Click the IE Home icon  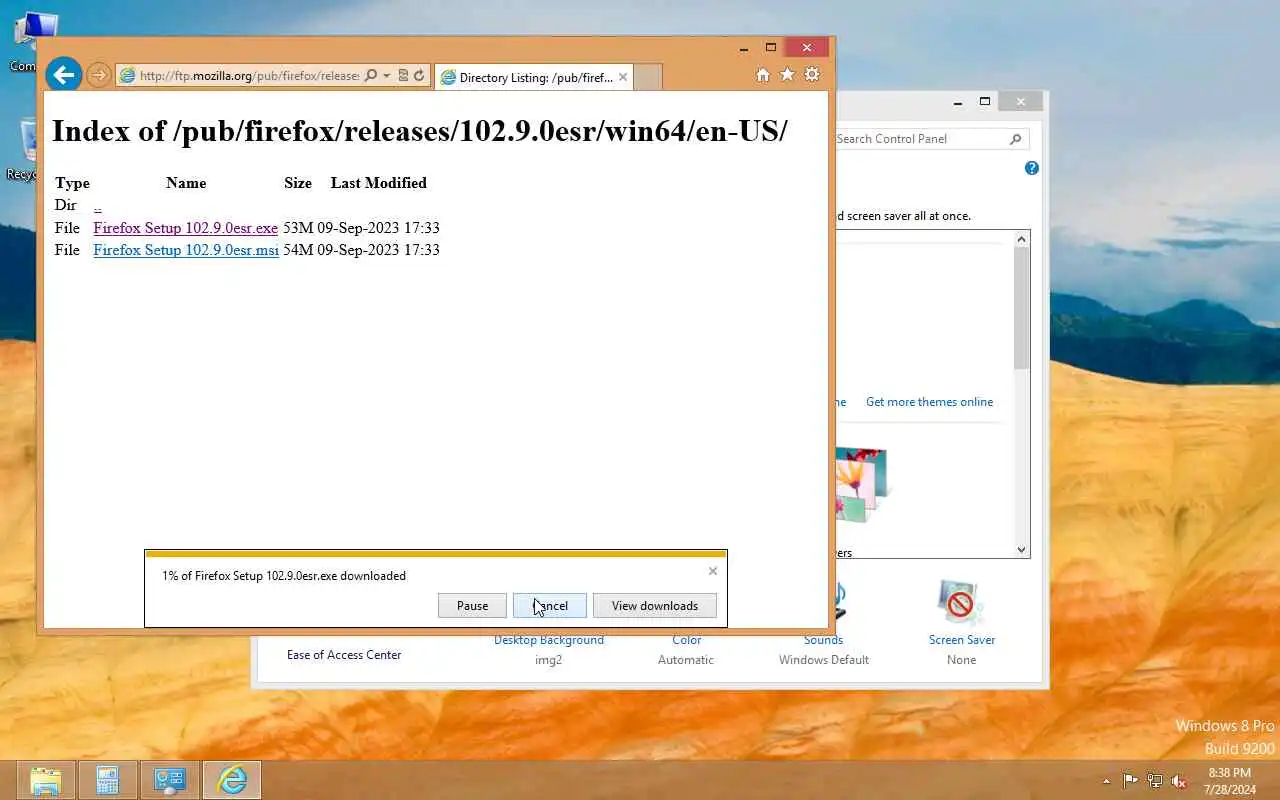coord(763,75)
